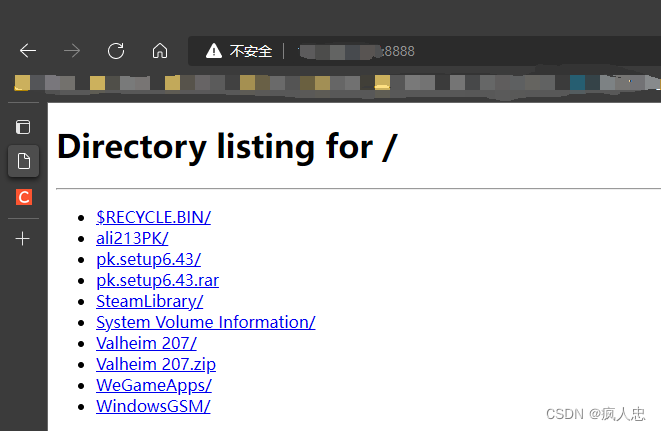The width and height of the screenshot is (661, 431).
Task: Click the forward navigation arrow
Action: (x=72, y=51)
